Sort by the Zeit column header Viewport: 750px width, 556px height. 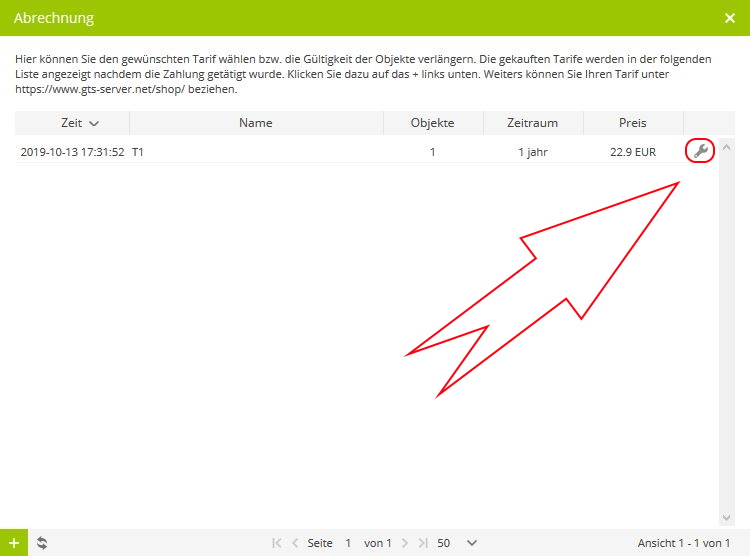[72, 123]
